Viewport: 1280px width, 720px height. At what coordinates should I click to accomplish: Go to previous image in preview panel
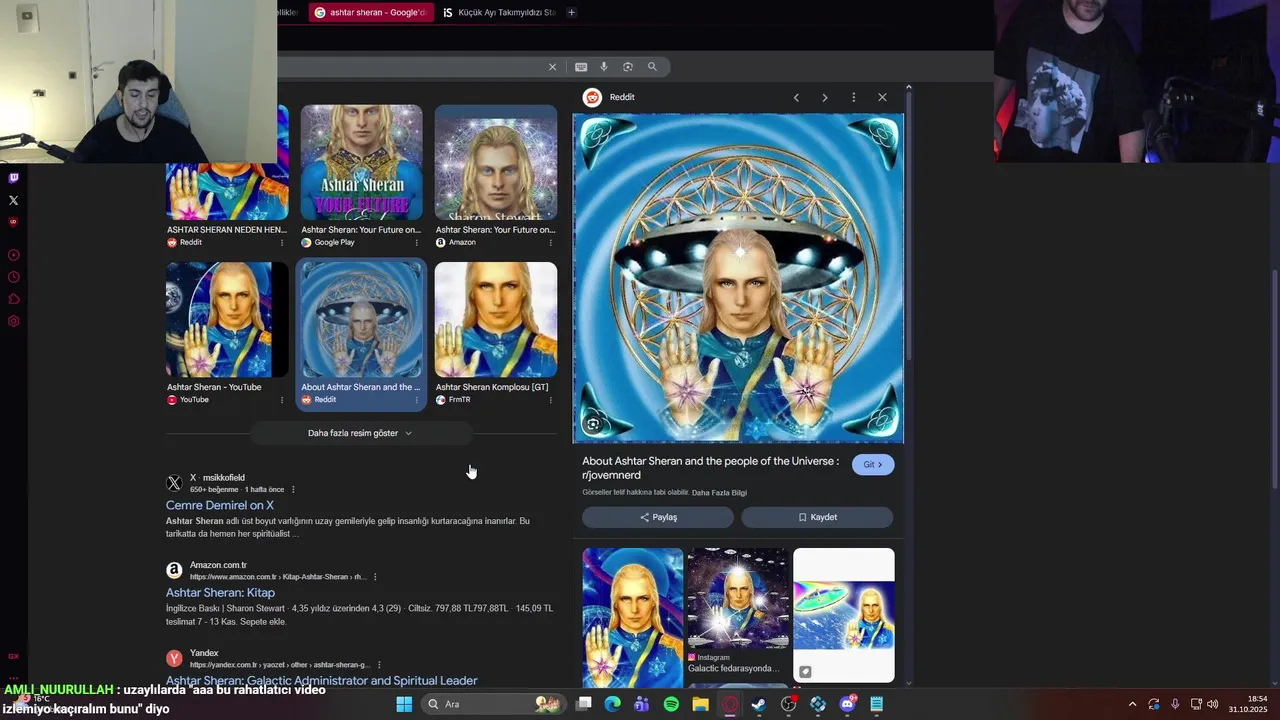[796, 97]
